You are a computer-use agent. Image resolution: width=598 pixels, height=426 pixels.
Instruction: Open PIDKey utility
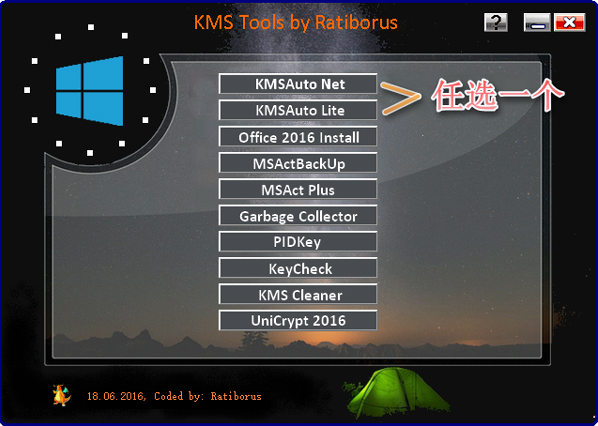tap(298, 242)
